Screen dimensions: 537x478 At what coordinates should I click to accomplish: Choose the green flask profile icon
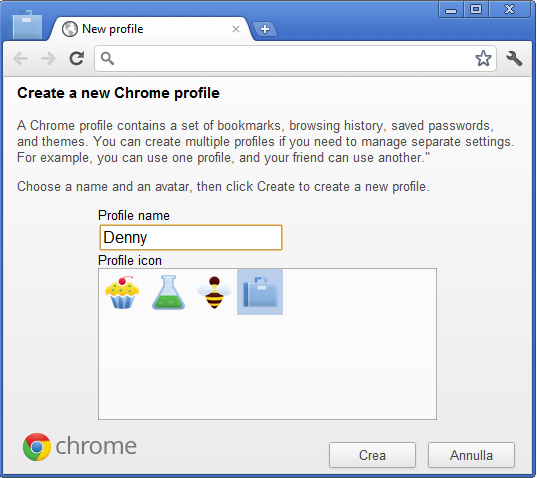pyautogui.click(x=168, y=292)
